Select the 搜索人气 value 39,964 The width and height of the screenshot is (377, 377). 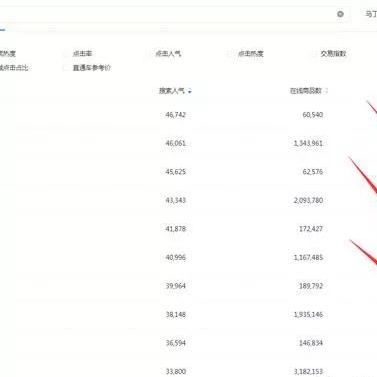176,286
